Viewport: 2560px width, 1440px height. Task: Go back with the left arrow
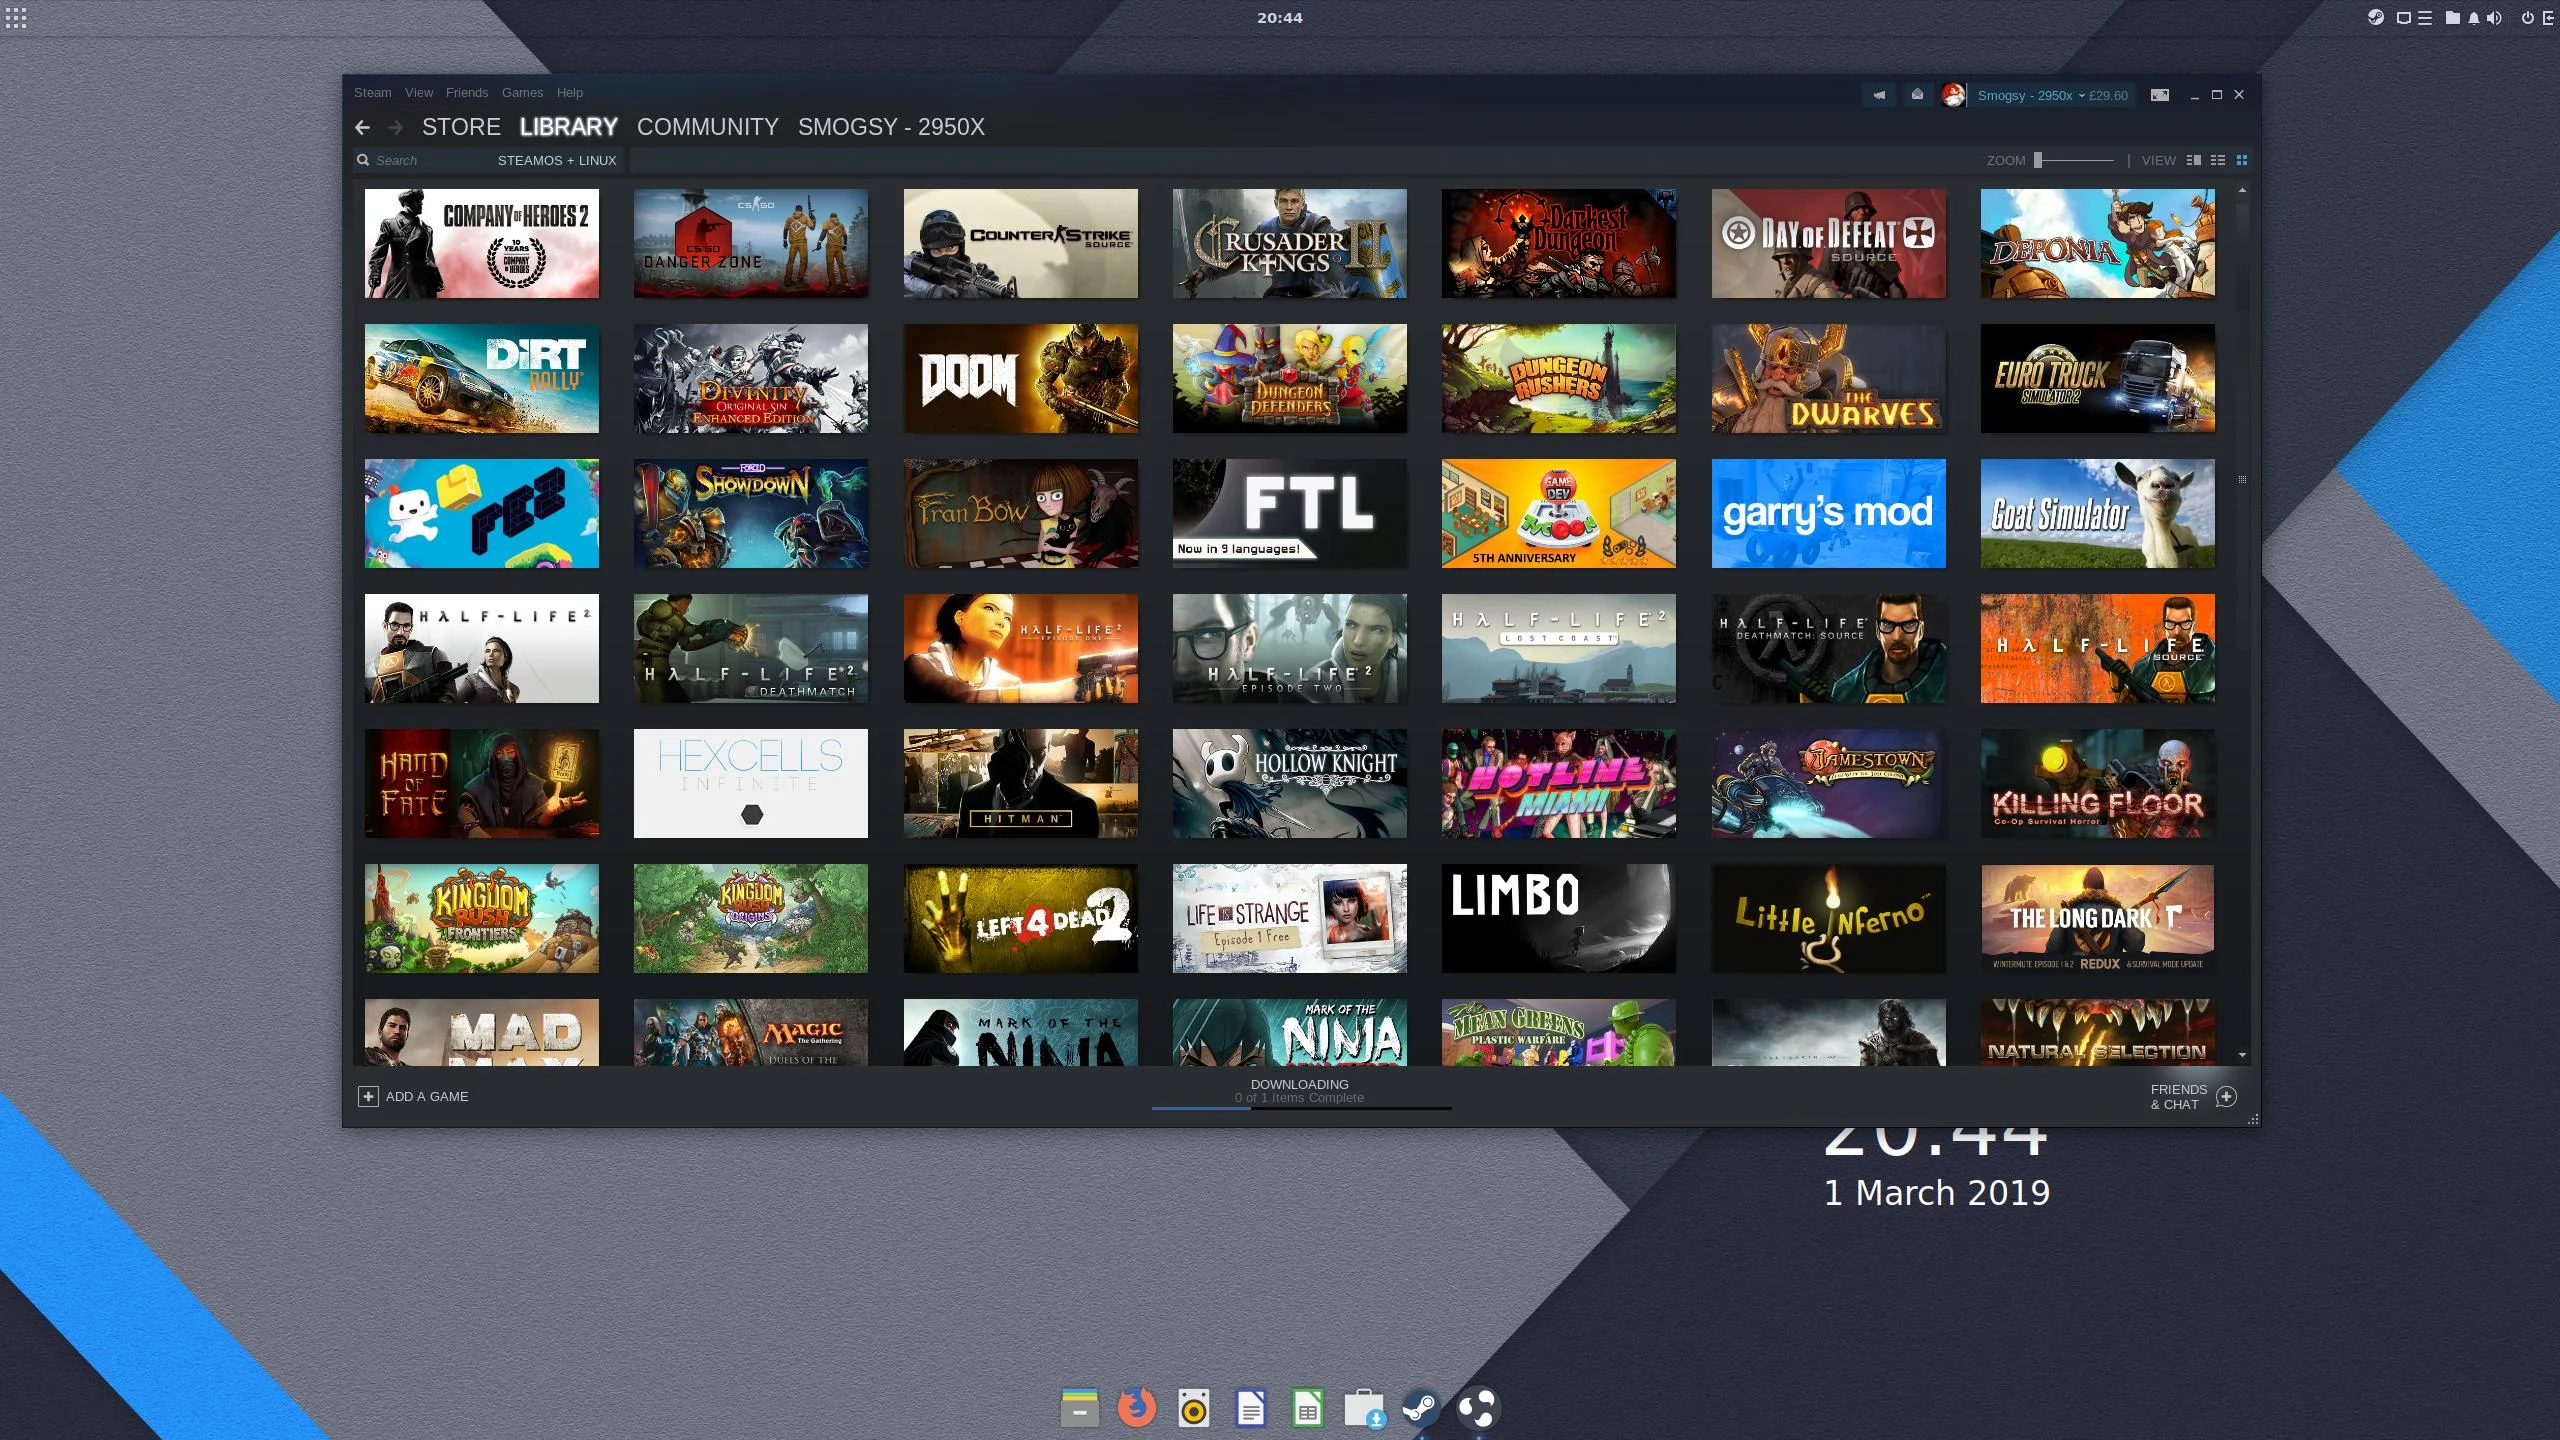(363, 127)
